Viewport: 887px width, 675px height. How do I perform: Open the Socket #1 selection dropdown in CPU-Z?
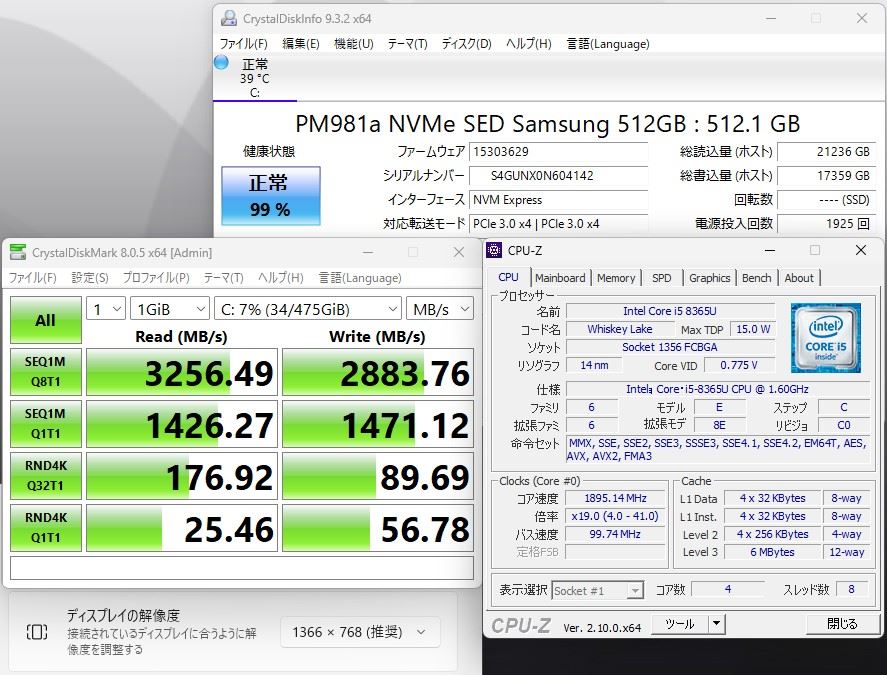tap(597, 591)
